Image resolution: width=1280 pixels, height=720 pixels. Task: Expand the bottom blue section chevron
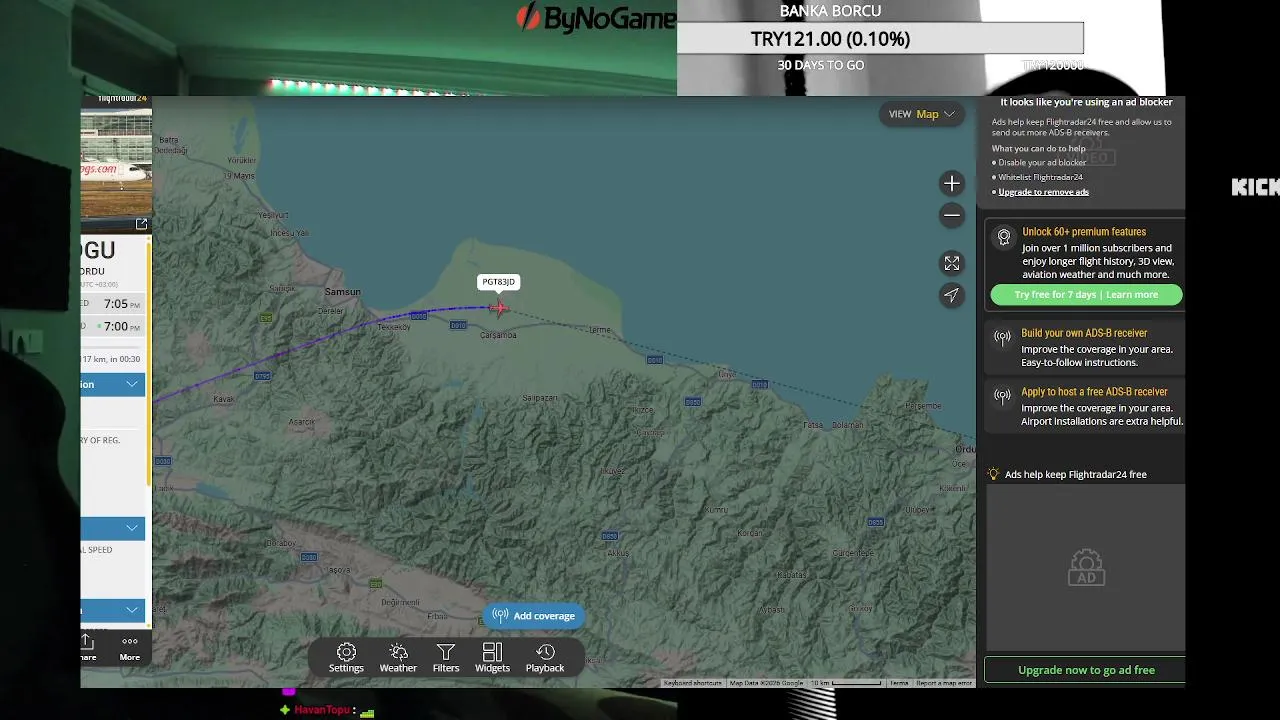[x=132, y=610]
